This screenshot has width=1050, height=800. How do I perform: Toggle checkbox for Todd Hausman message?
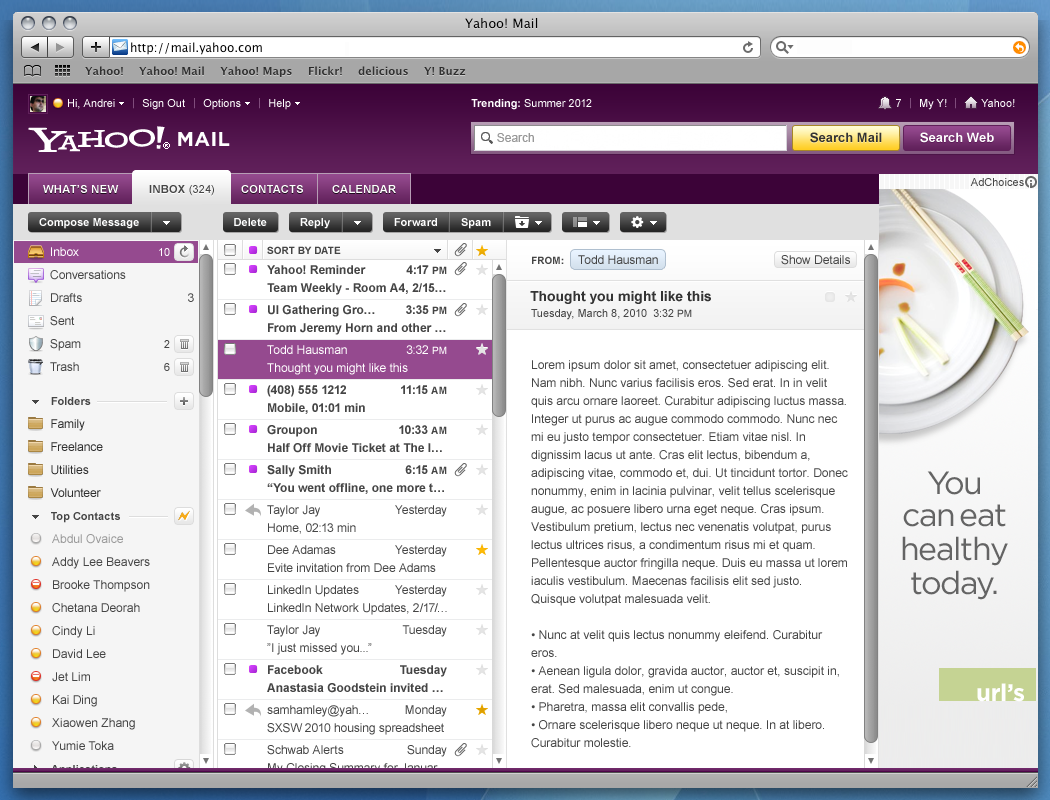coord(230,349)
